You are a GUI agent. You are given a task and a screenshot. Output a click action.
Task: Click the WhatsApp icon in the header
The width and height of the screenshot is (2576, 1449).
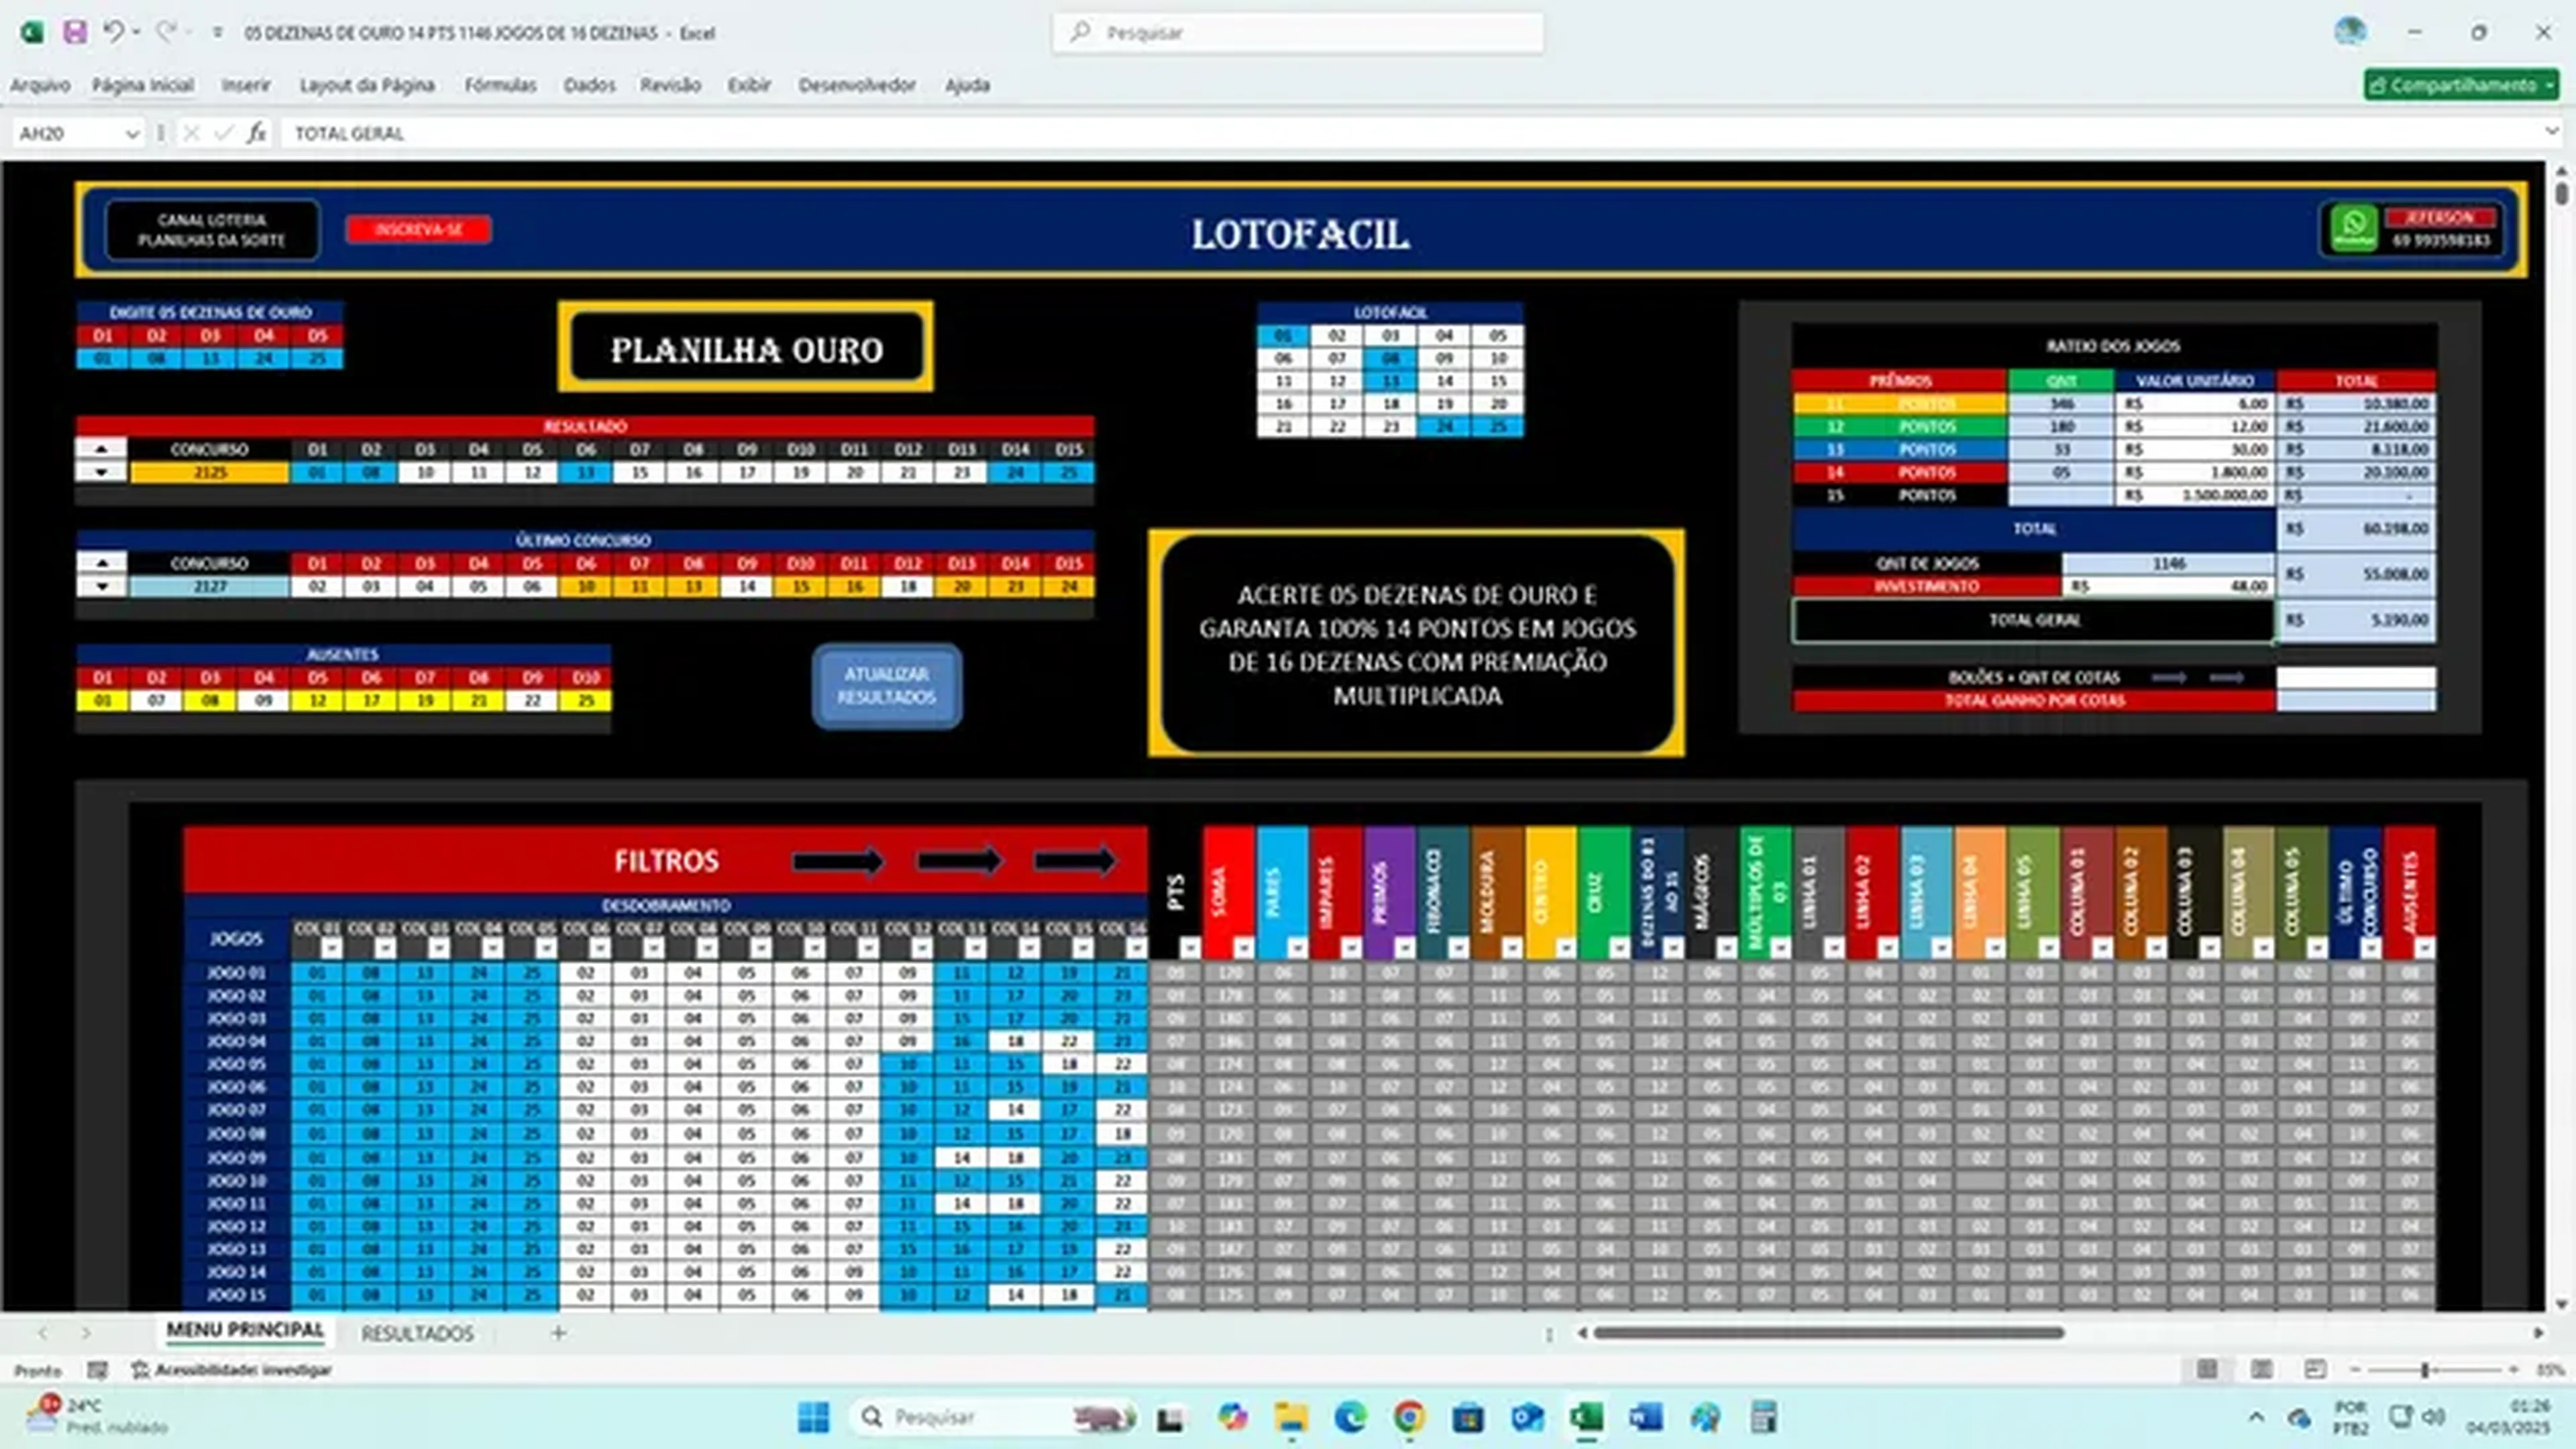point(2354,228)
